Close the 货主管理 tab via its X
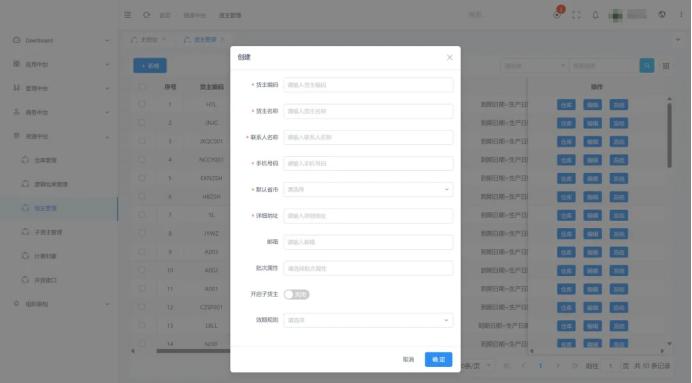The image size is (692, 383). coord(222,39)
